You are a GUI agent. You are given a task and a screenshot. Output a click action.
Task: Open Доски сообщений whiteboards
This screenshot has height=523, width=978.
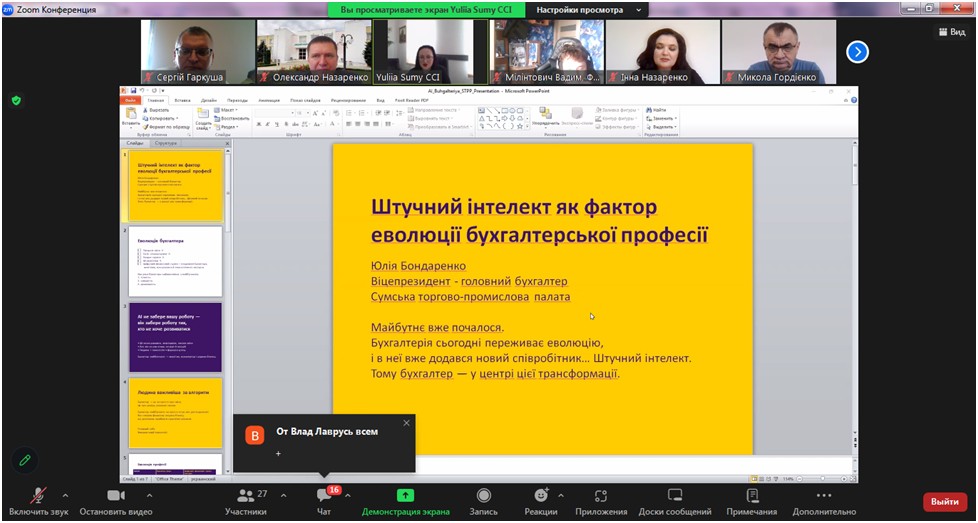pyautogui.click(x=675, y=496)
